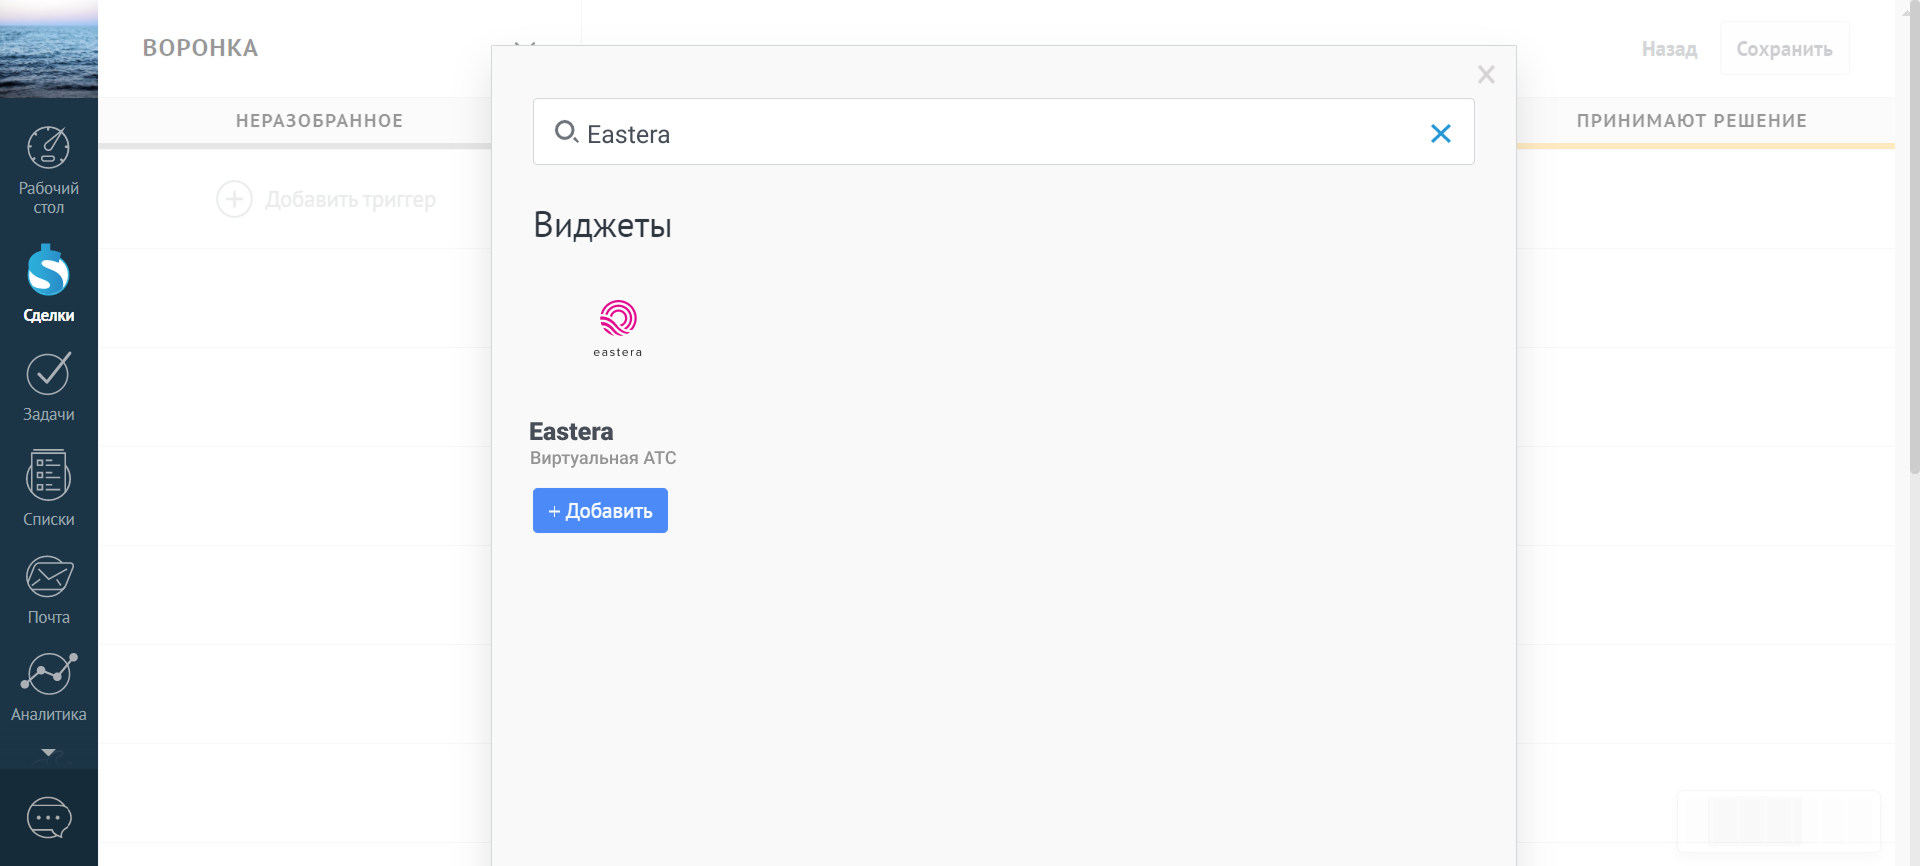This screenshot has height=866, width=1920.
Task: Expand more sidebar items with down arrow
Action: [48, 752]
